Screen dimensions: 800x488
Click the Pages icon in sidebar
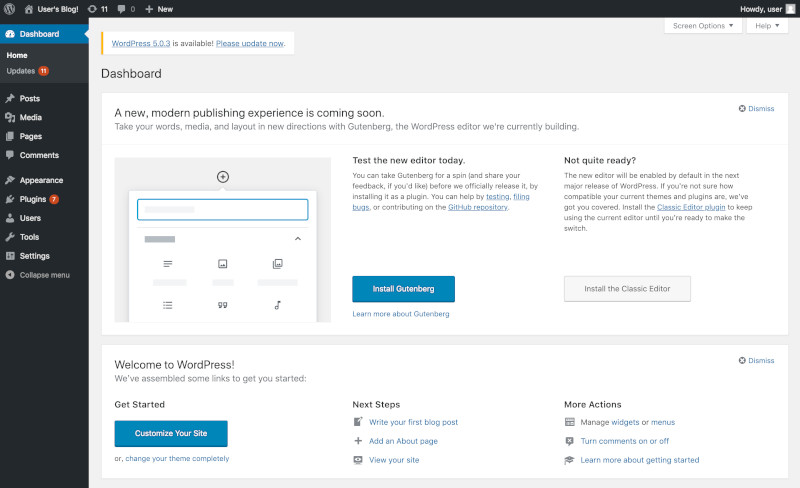[10, 136]
